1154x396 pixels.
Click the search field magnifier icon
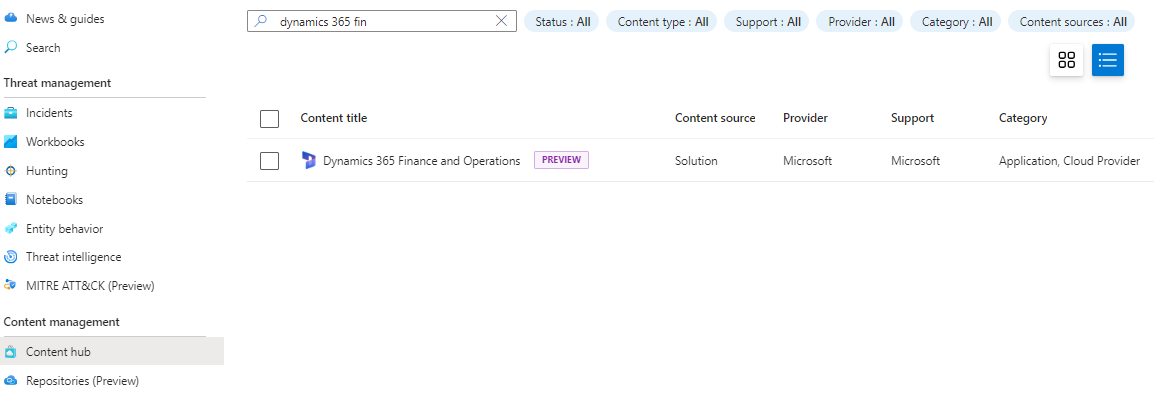(x=261, y=21)
